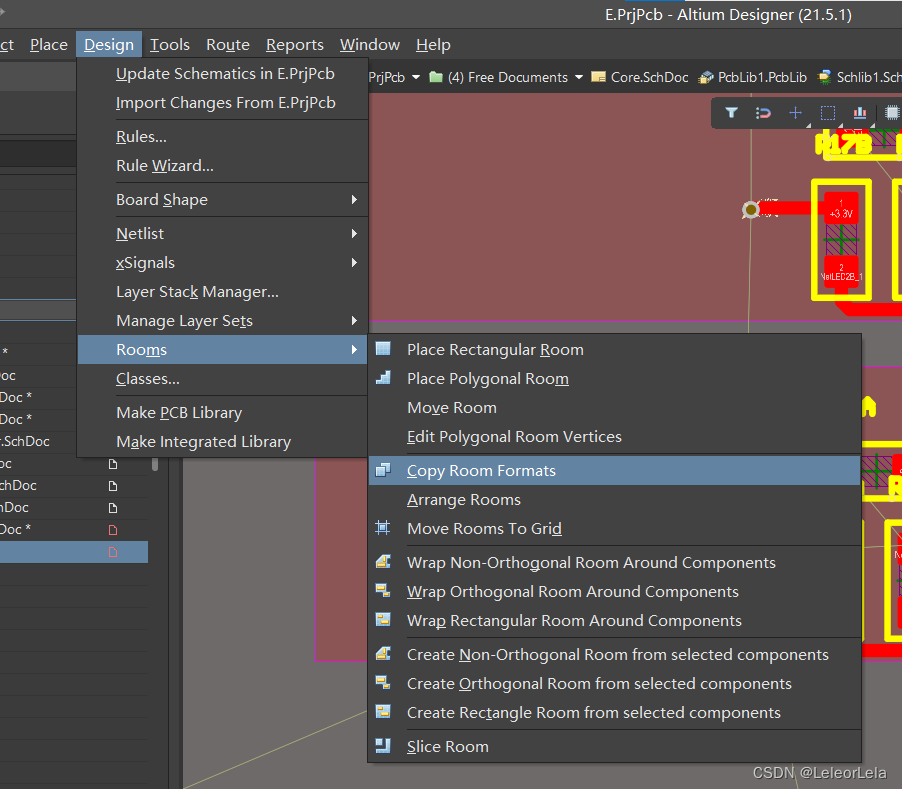Viewport: 902px width, 789px height.
Task: Open the Free Documents dropdown arrow
Action: click(579, 77)
